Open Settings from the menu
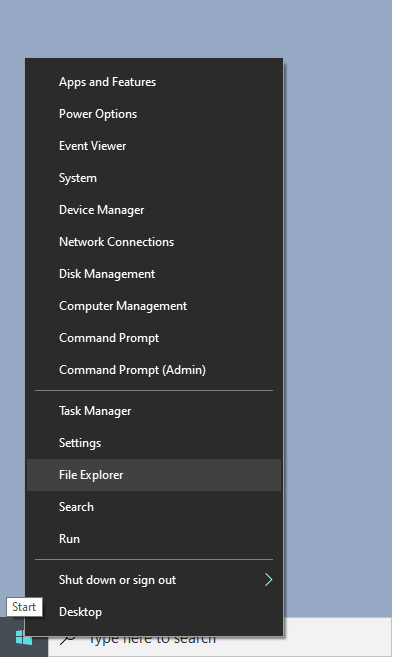 tap(154, 443)
